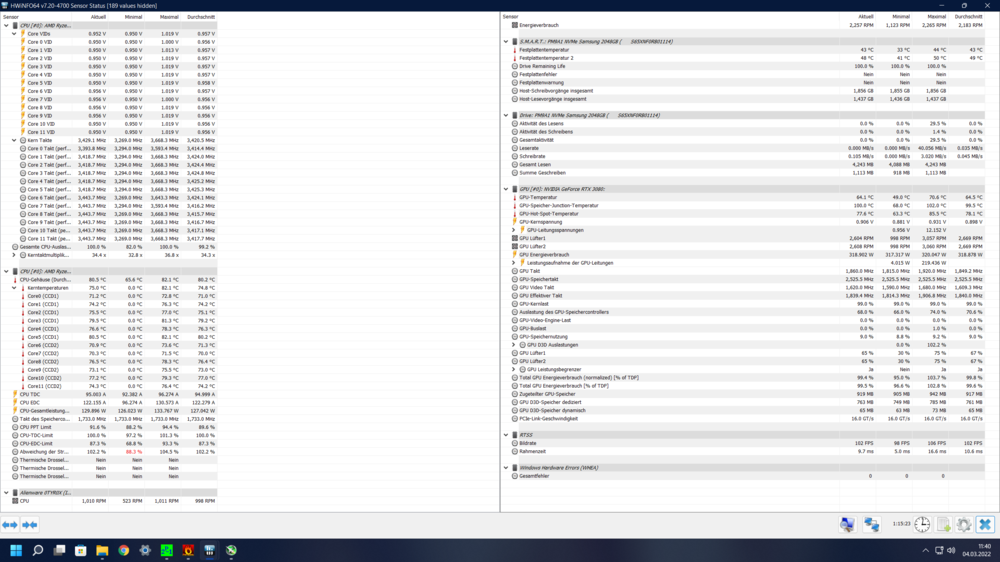Collapse the Core VIDs group
The width and height of the screenshot is (1000, 562).
coord(14,34)
